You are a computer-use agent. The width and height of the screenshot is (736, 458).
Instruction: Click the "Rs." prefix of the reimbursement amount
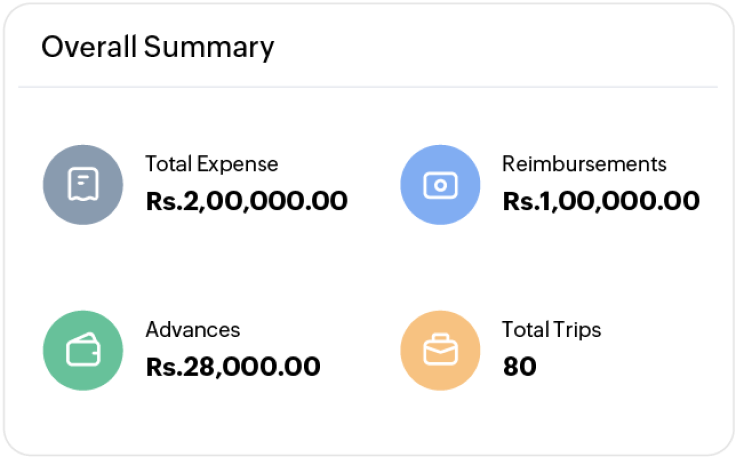coord(519,201)
